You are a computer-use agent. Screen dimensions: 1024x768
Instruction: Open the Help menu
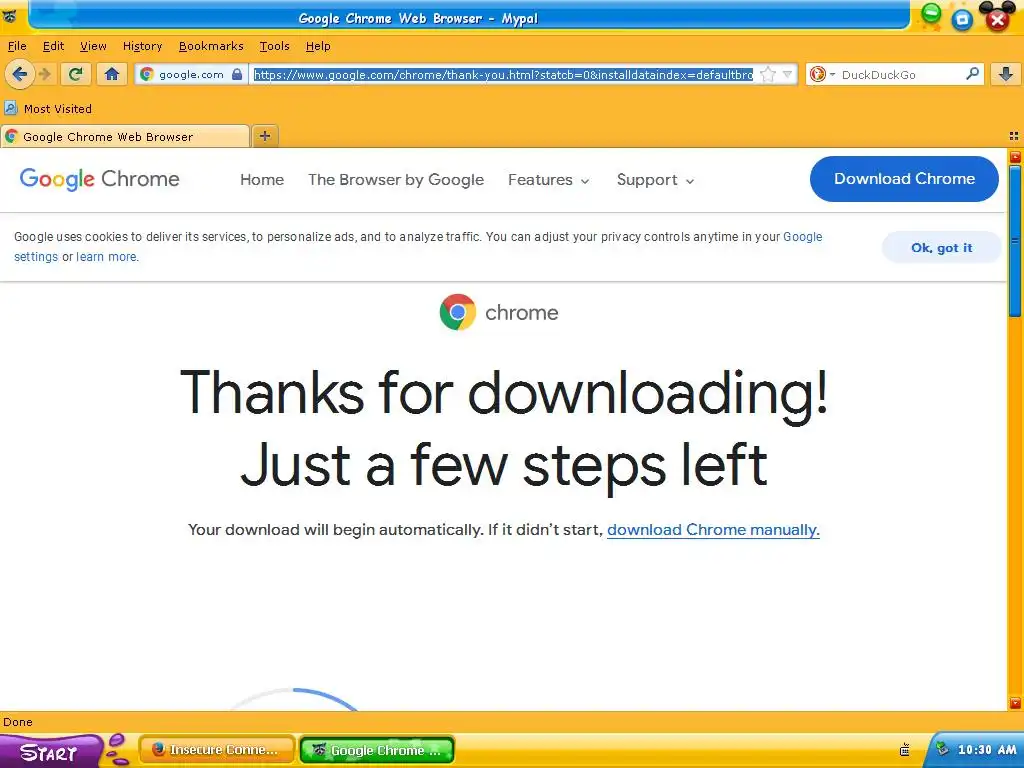(x=318, y=46)
